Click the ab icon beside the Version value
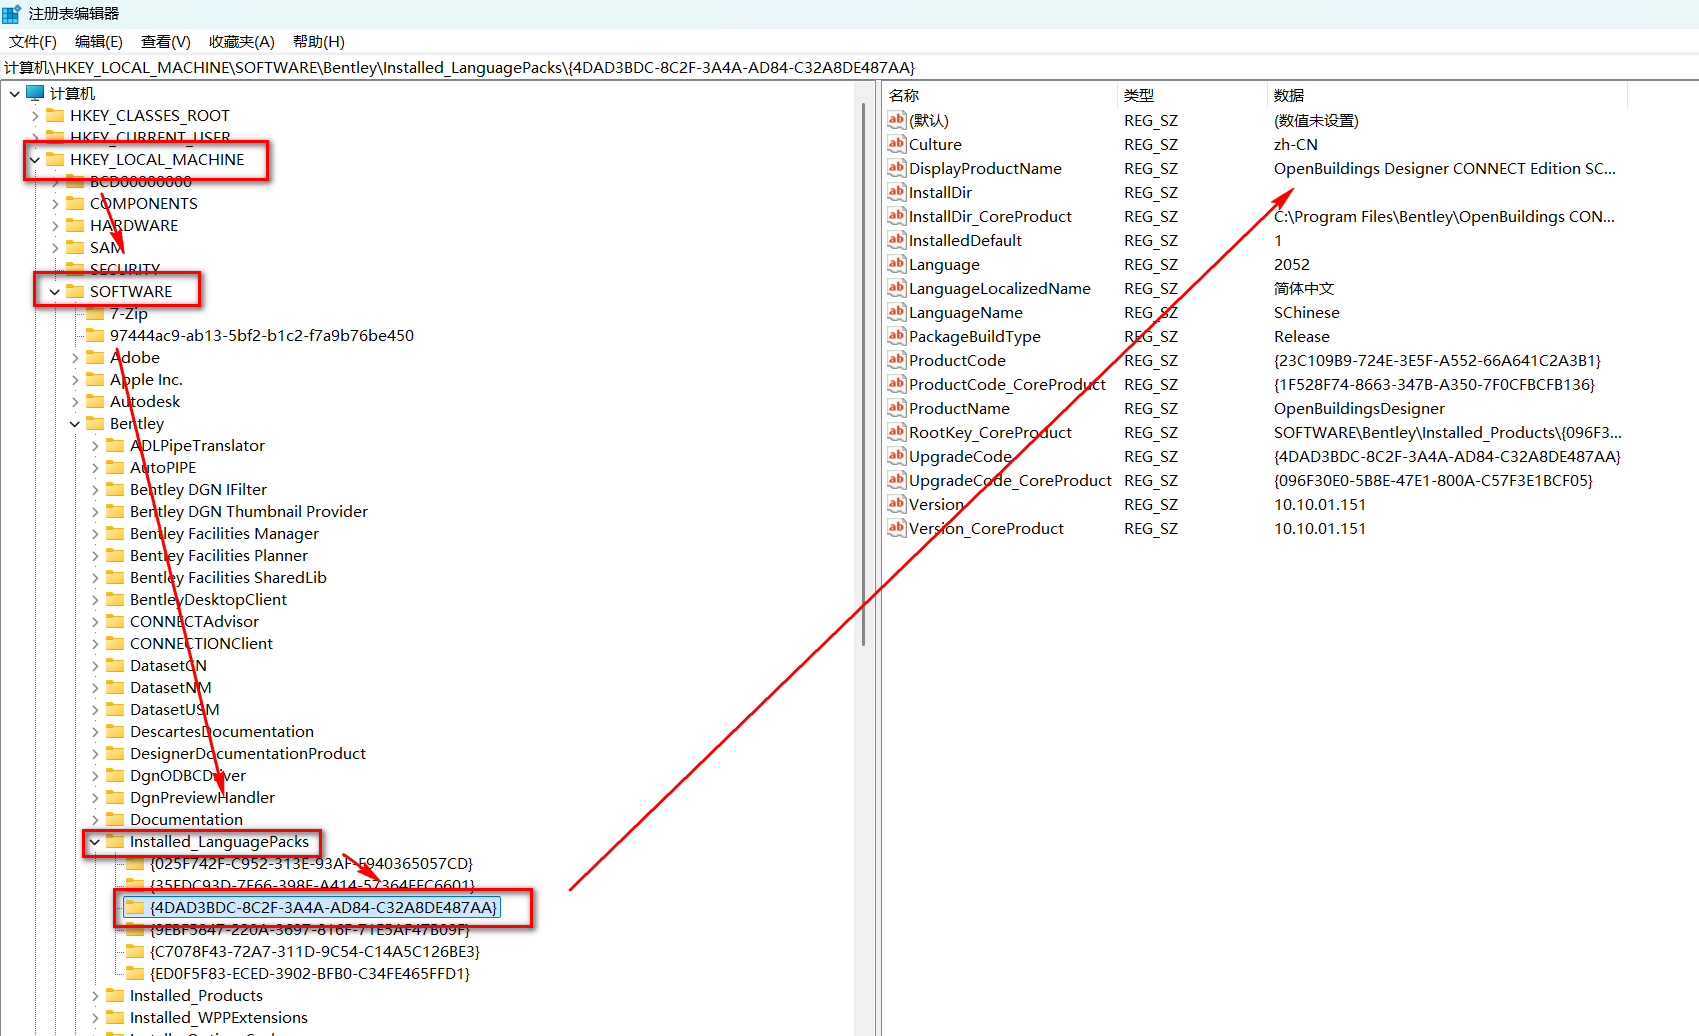Image resolution: width=1699 pixels, height=1036 pixels. pos(896,504)
